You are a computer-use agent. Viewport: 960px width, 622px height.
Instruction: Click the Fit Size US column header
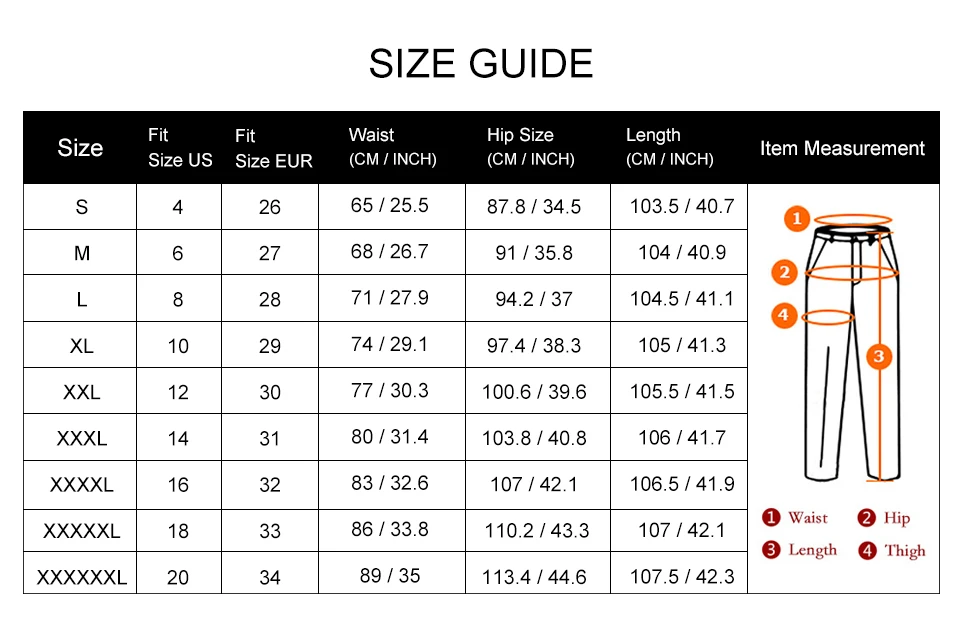[180, 148]
